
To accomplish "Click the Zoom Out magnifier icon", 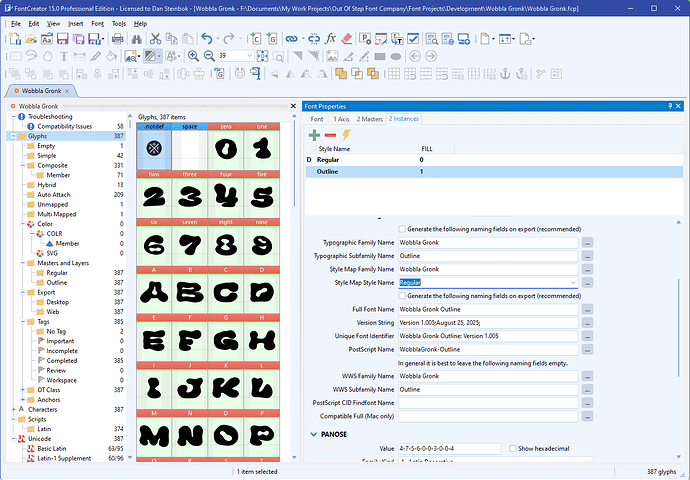I will click(209, 56).
